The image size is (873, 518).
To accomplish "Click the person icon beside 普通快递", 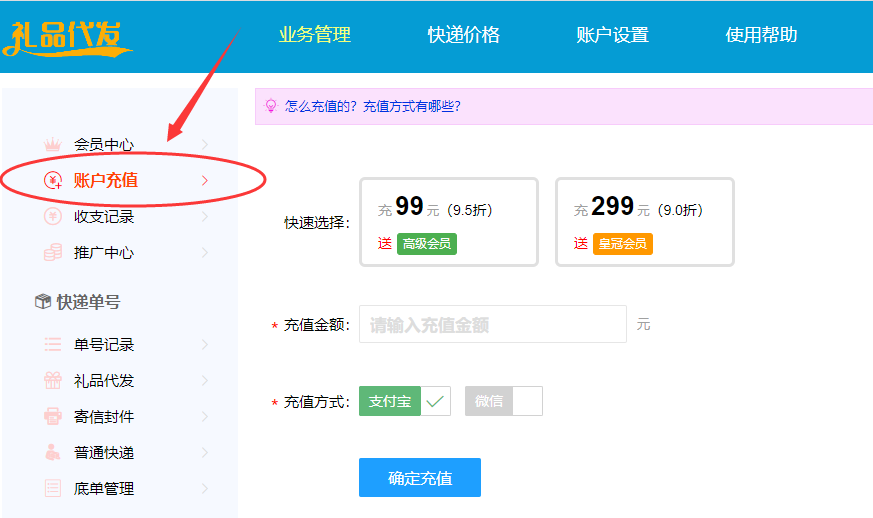I will (x=53, y=453).
